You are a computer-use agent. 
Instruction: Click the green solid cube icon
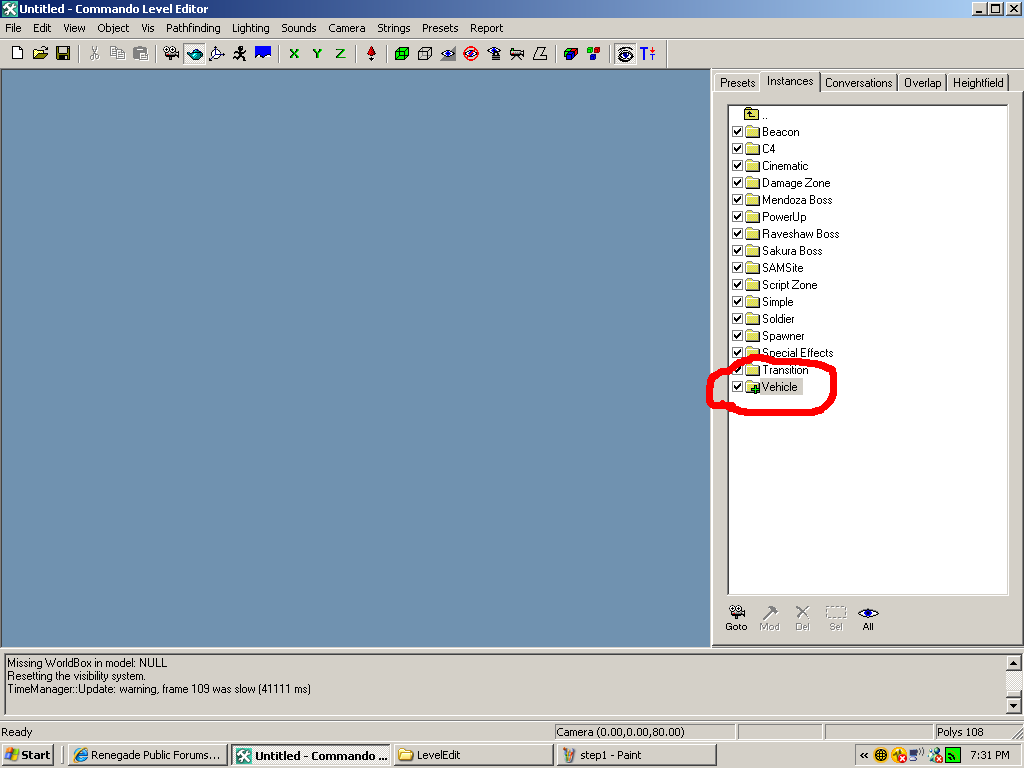coord(402,53)
